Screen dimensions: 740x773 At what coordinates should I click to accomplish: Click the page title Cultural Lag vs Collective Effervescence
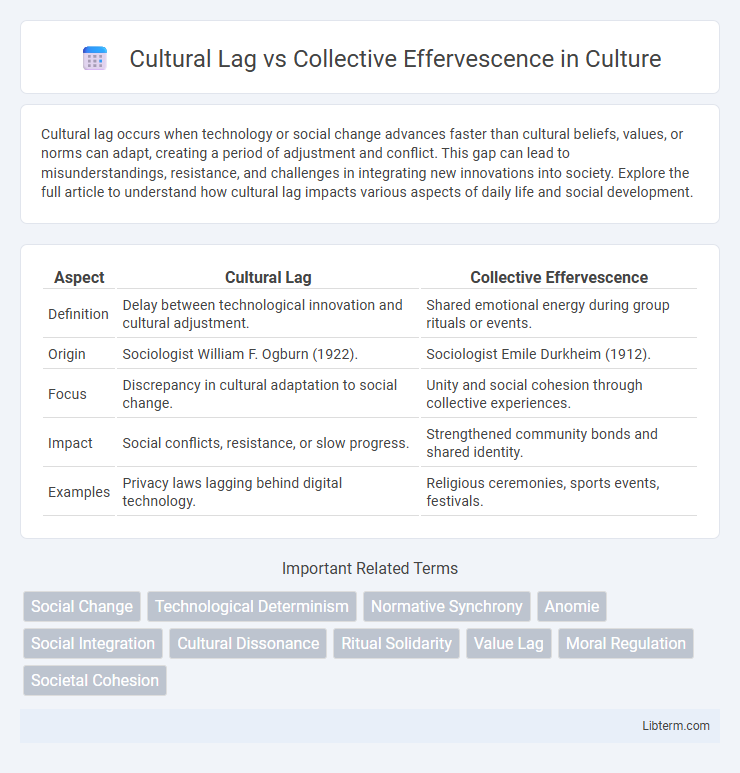(x=395, y=59)
